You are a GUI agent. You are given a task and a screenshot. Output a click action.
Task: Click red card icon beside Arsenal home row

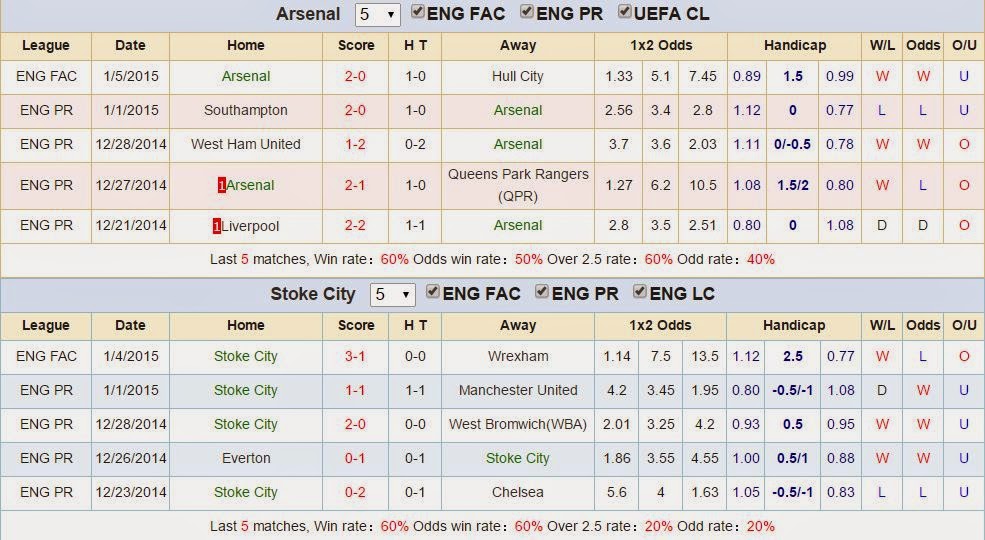pyautogui.click(x=222, y=185)
